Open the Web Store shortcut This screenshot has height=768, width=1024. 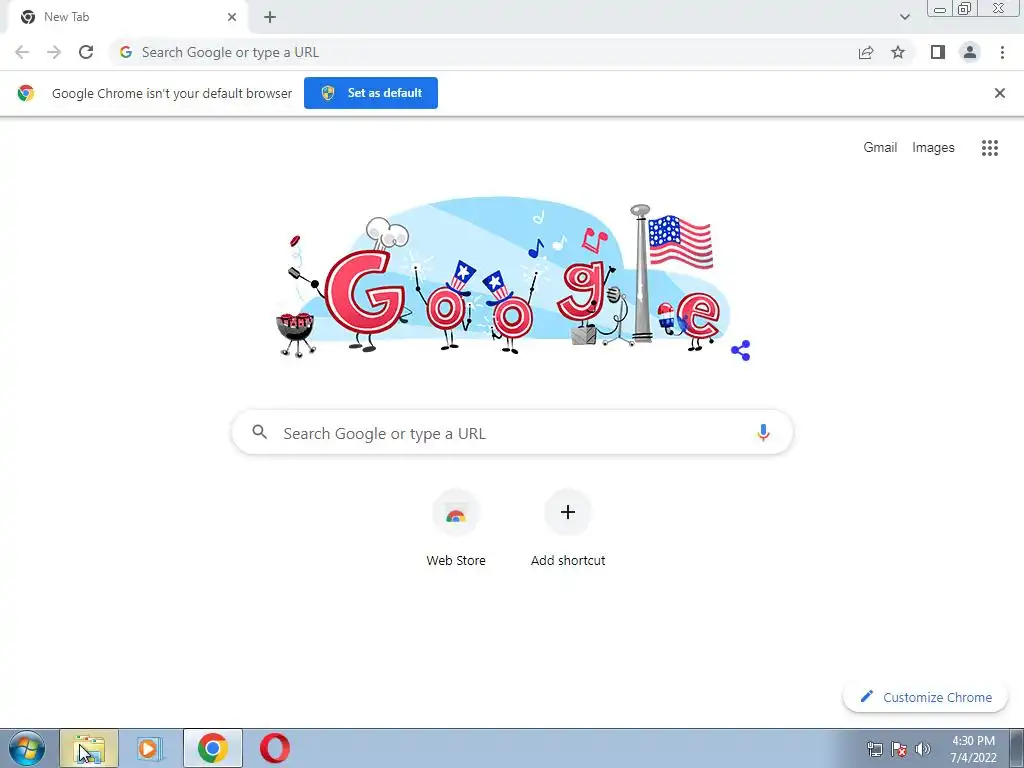[x=456, y=529]
